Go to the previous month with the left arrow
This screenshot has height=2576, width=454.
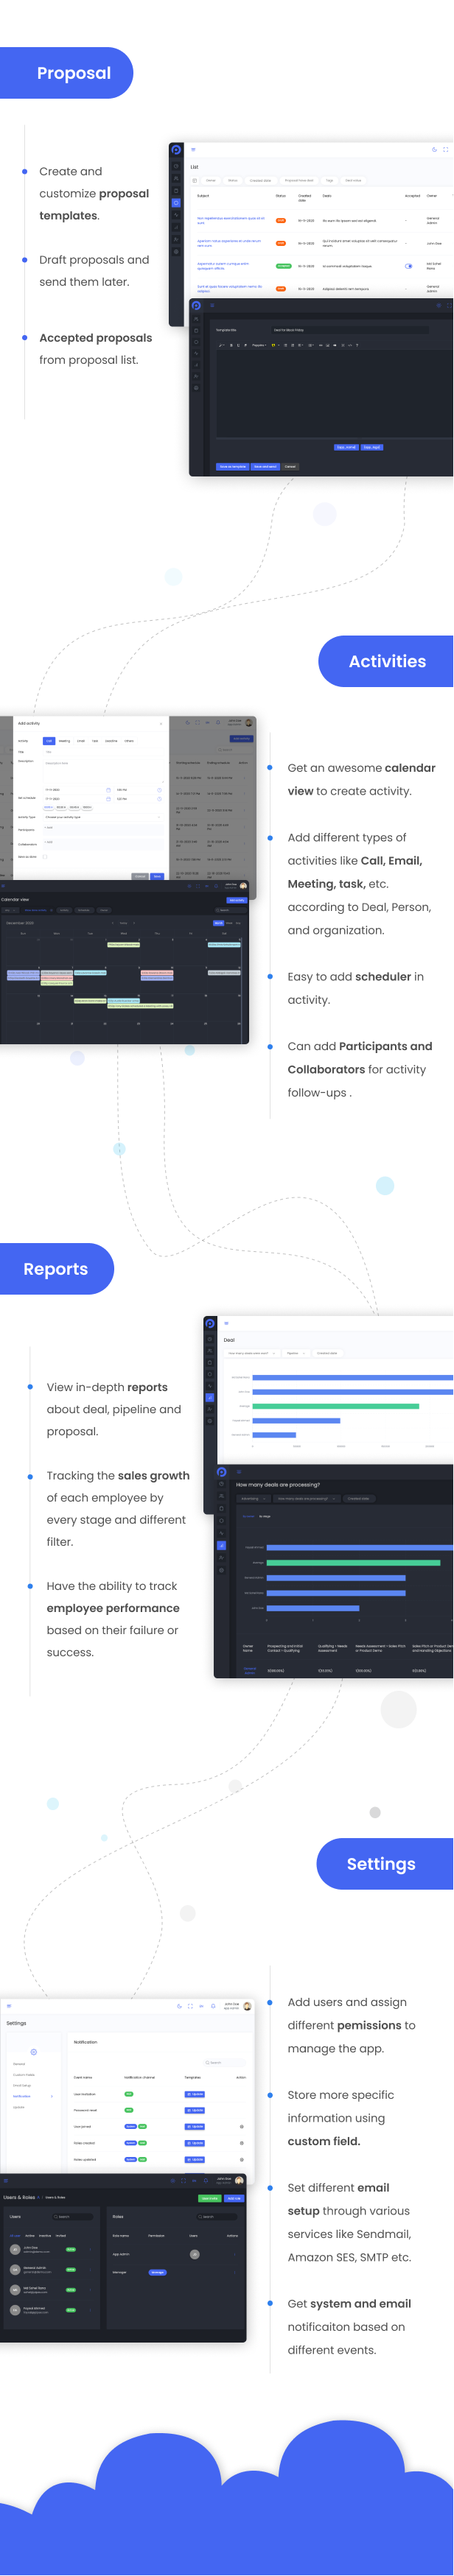click(x=114, y=924)
